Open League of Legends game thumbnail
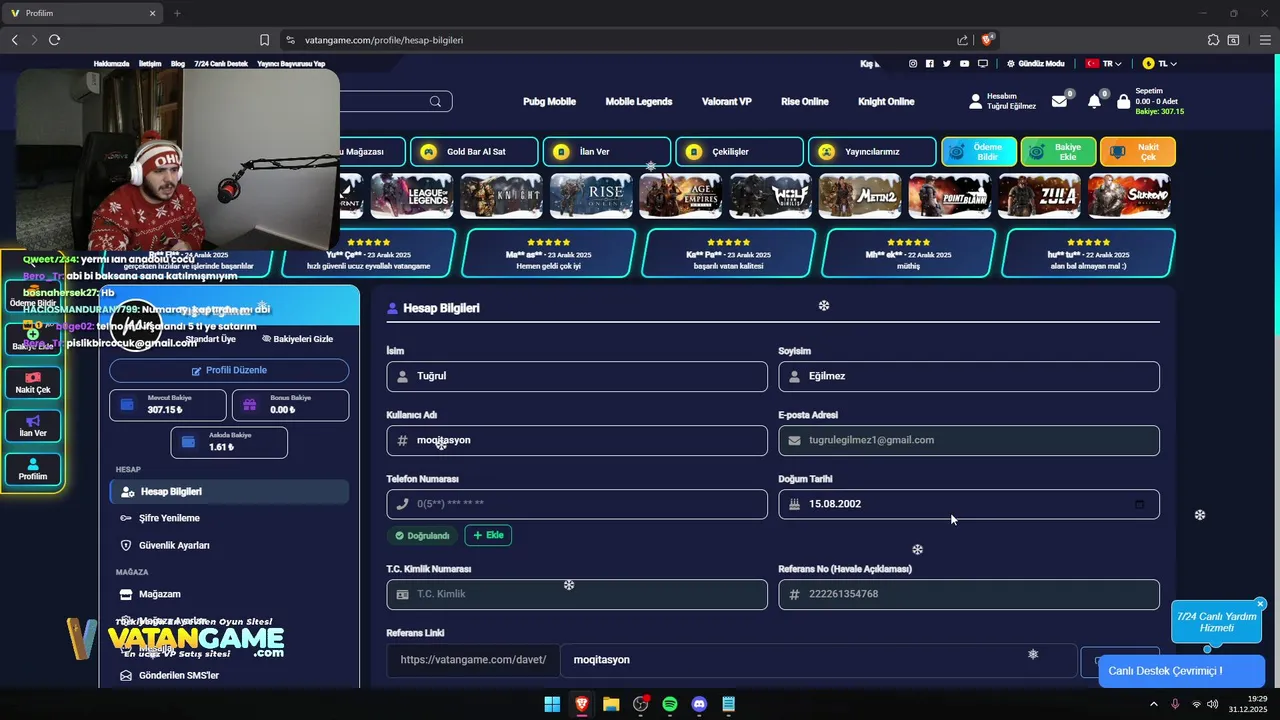Image resolution: width=1280 pixels, height=720 pixels. coord(412,196)
